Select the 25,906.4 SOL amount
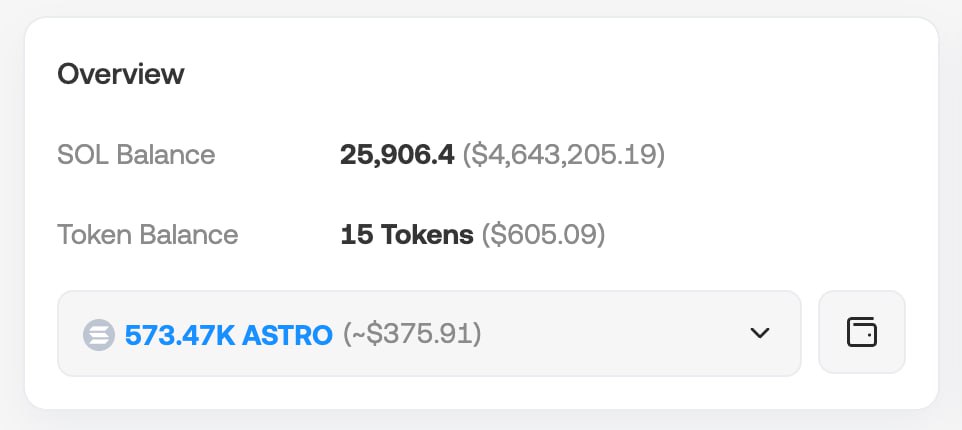 click(397, 155)
